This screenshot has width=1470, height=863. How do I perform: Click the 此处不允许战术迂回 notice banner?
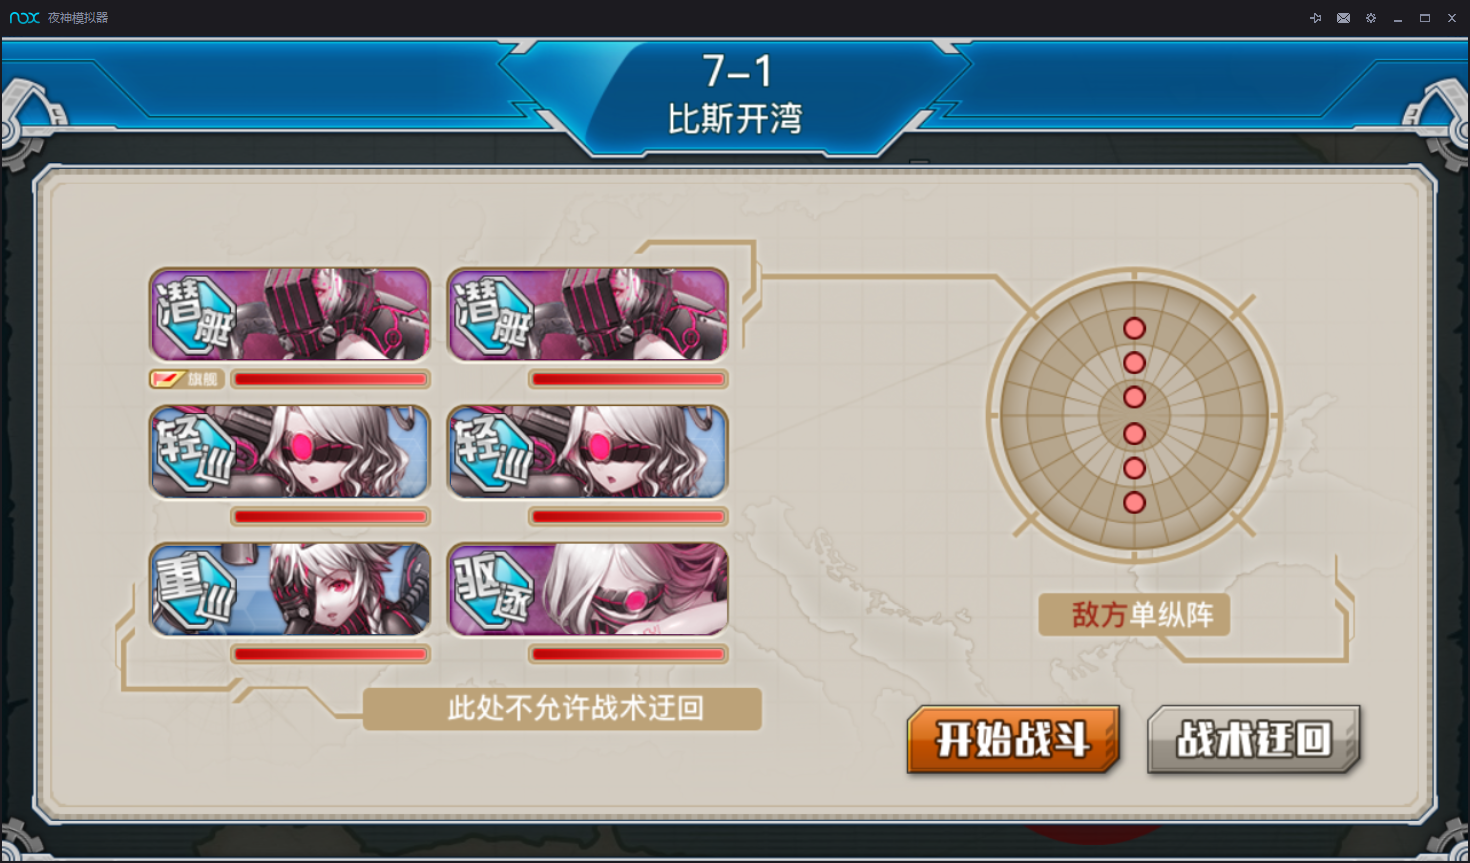coord(562,708)
